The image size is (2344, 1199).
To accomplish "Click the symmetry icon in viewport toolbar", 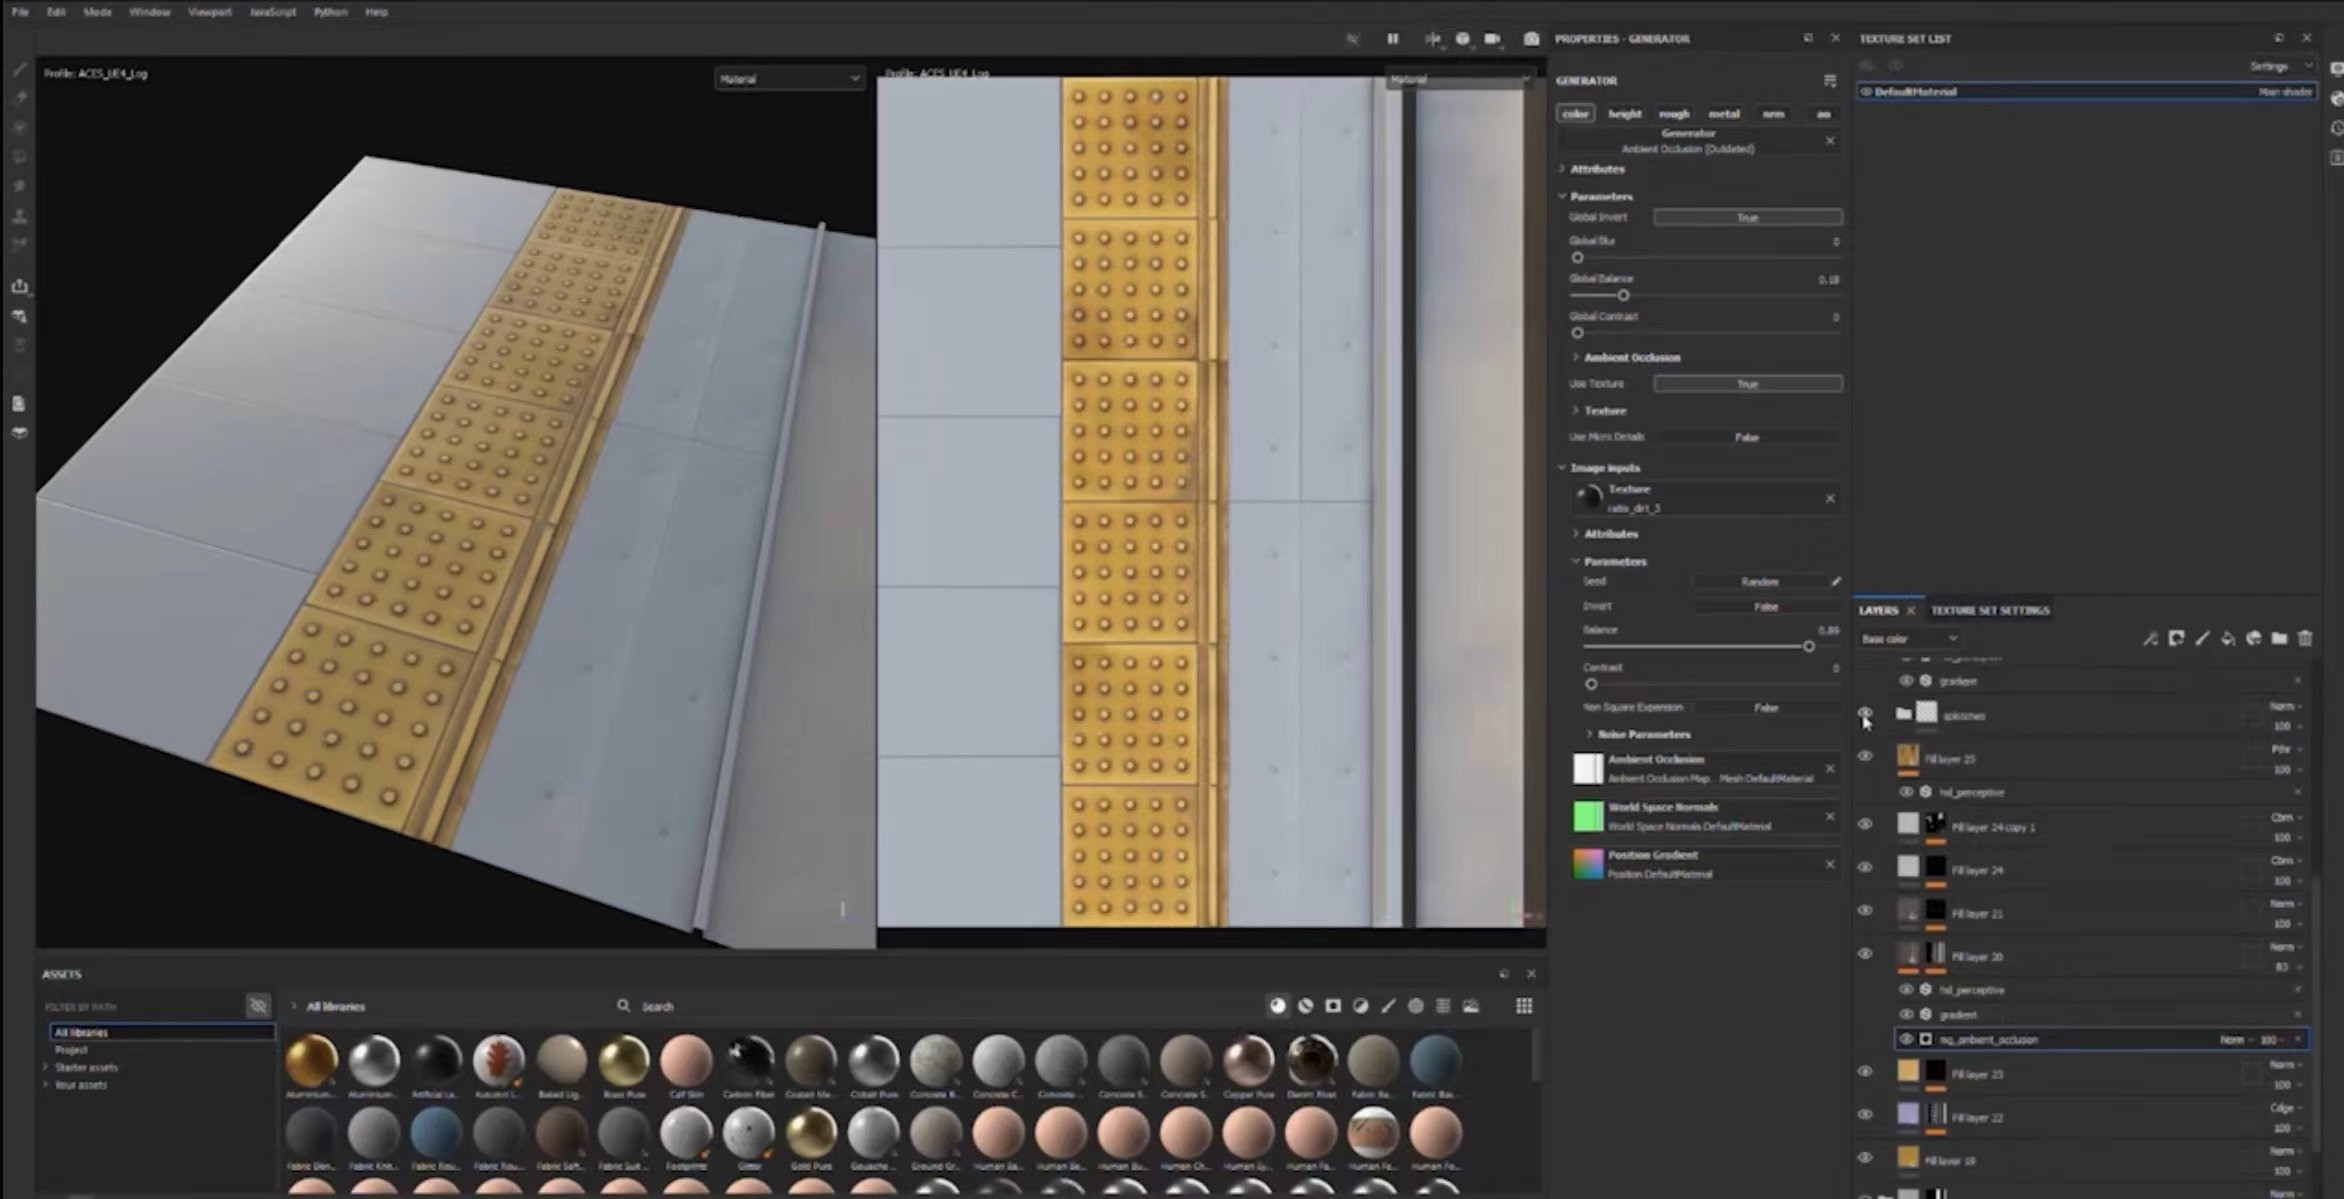I will [x=1432, y=39].
